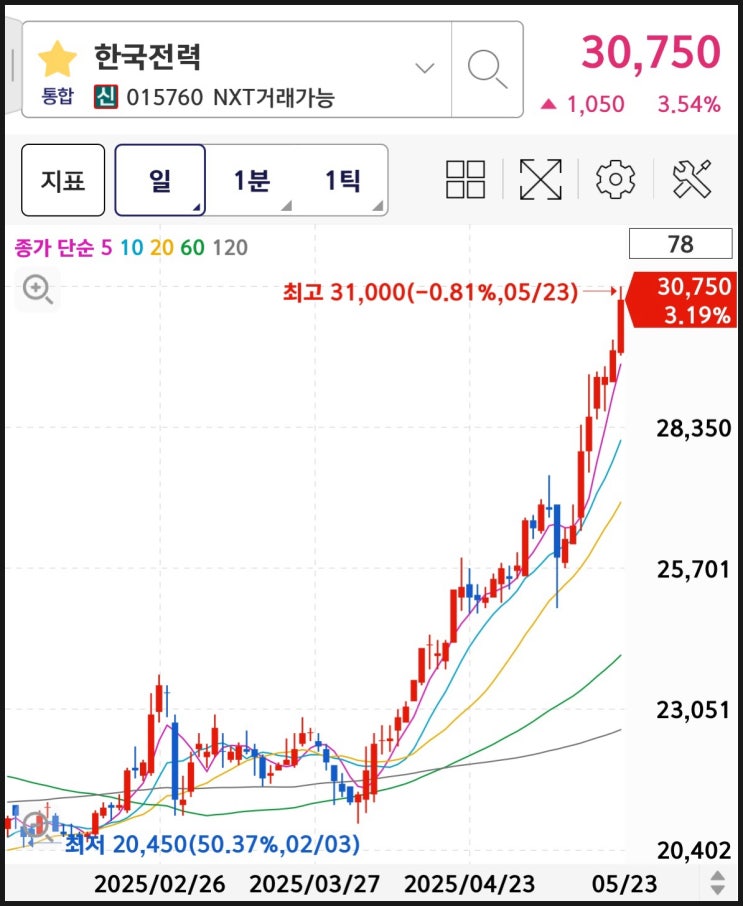743x906 pixels.
Task: Click the up/down chart resize arrows
Action: [717, 883]
